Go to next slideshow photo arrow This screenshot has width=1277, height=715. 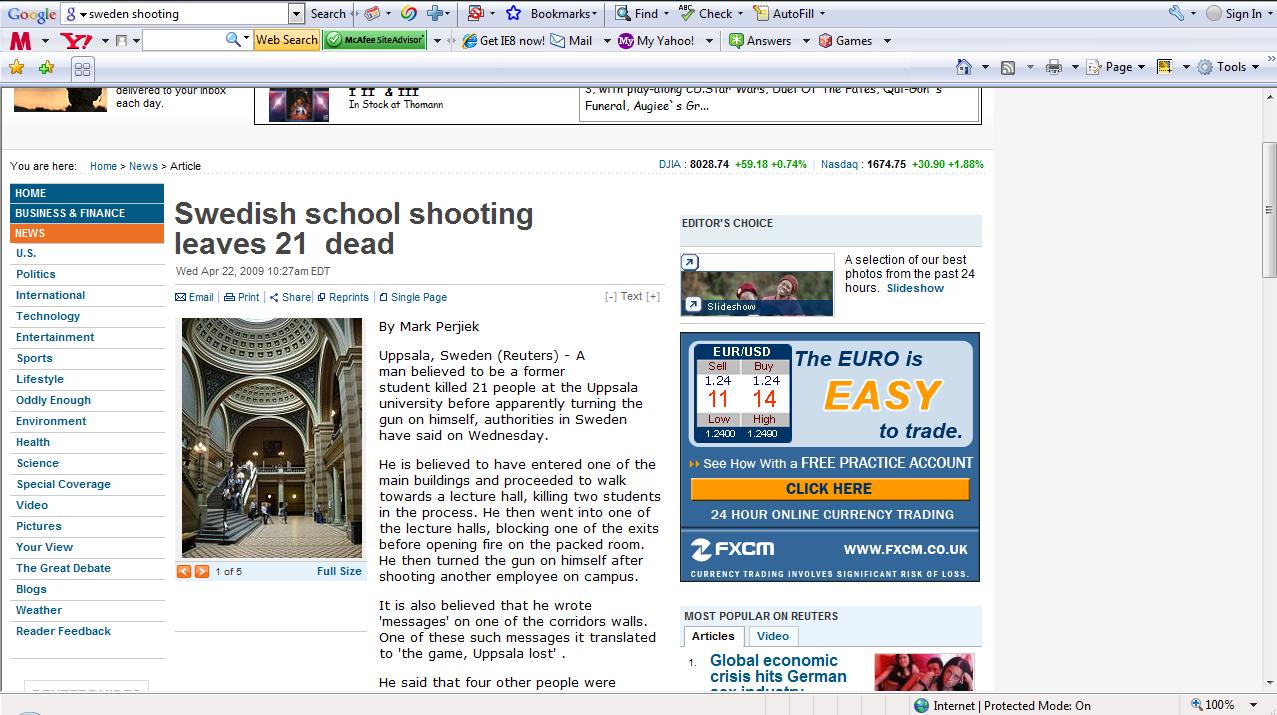(x=202, y=572)
